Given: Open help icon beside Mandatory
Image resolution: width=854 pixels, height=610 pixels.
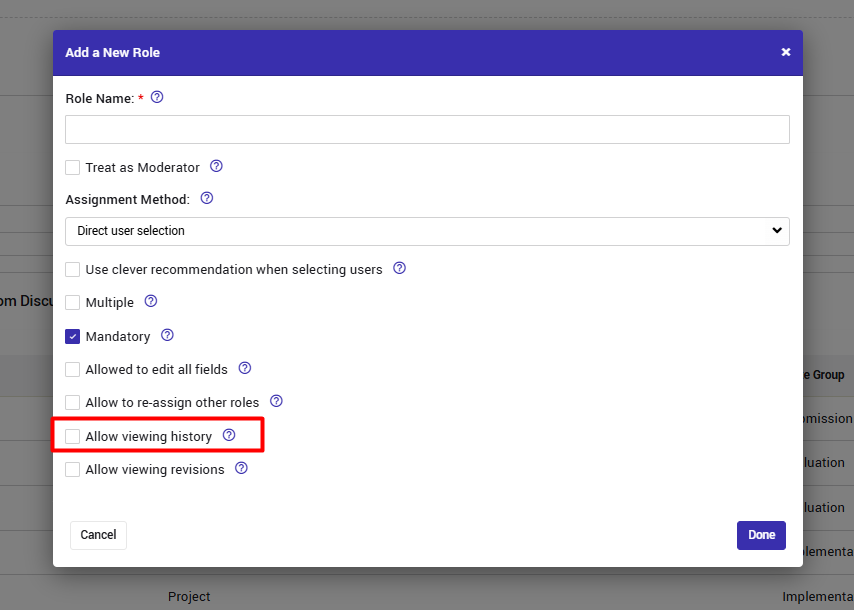Looking at the screenshot, I should [x=167, y=335].
